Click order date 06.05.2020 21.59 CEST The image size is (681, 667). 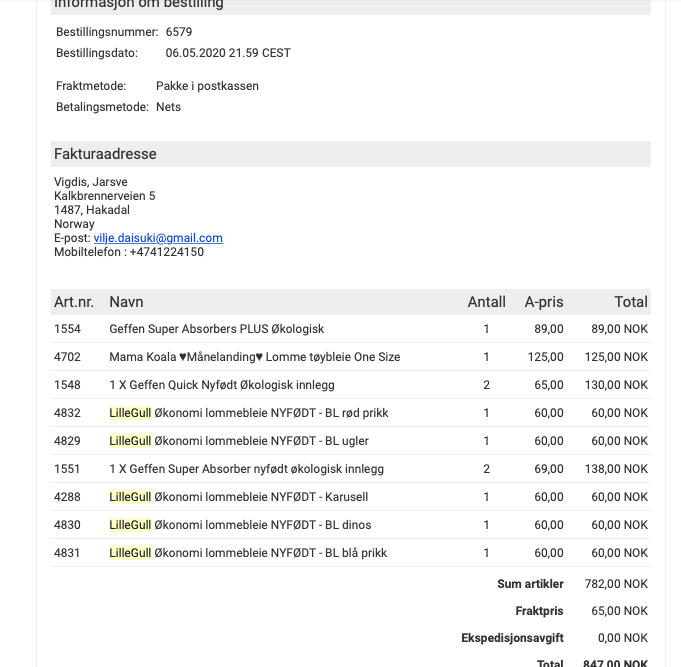[x=228, y=53]
